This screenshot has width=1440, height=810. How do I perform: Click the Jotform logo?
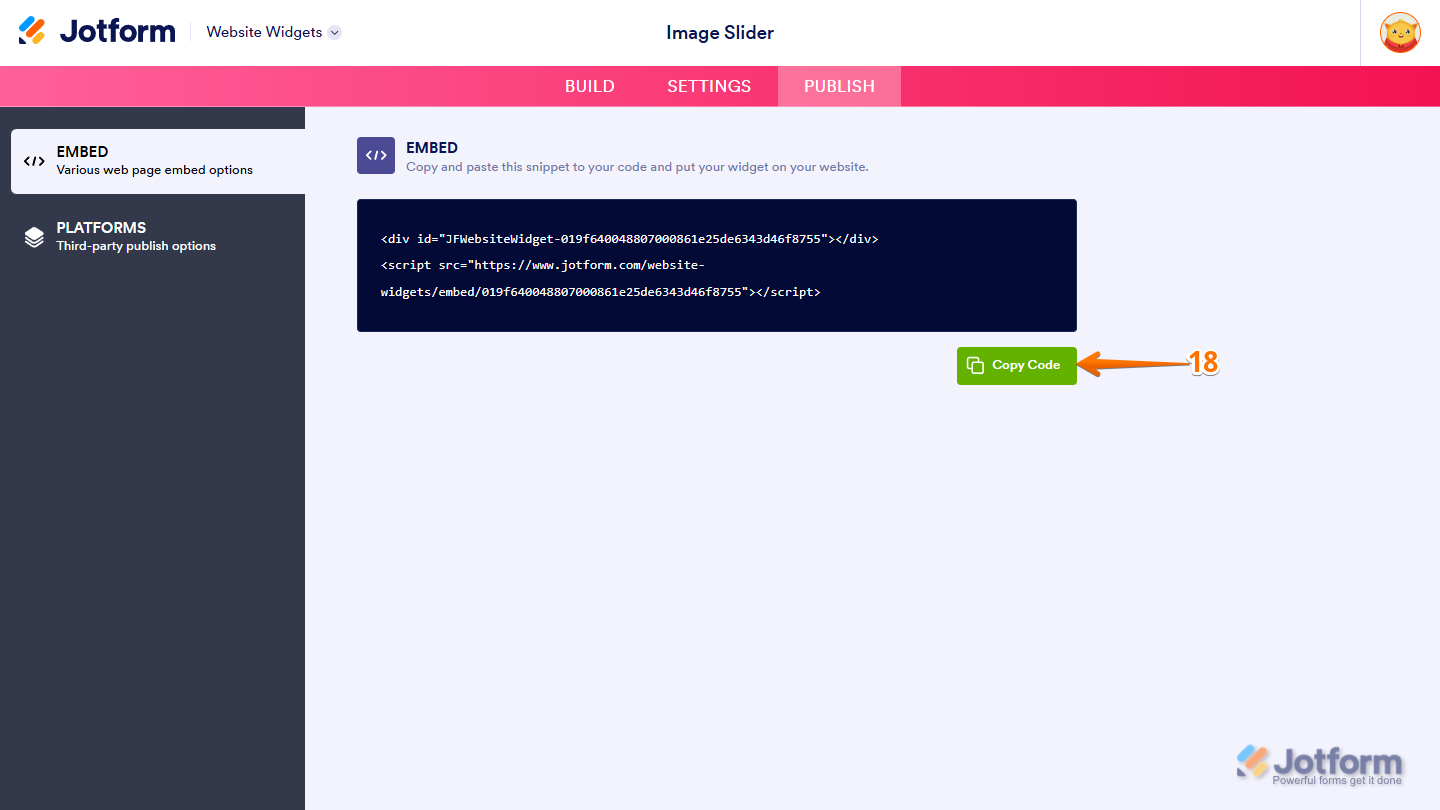click(x=97, y=32)
